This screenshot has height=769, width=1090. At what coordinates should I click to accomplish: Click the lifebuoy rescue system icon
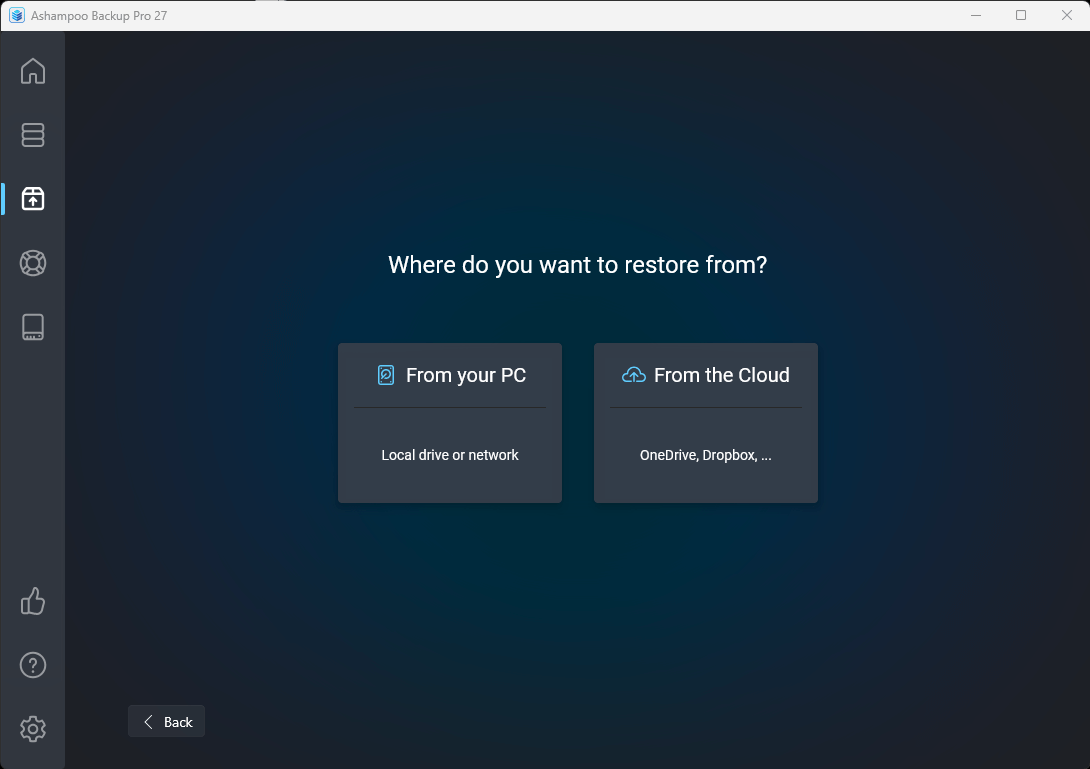33,263
